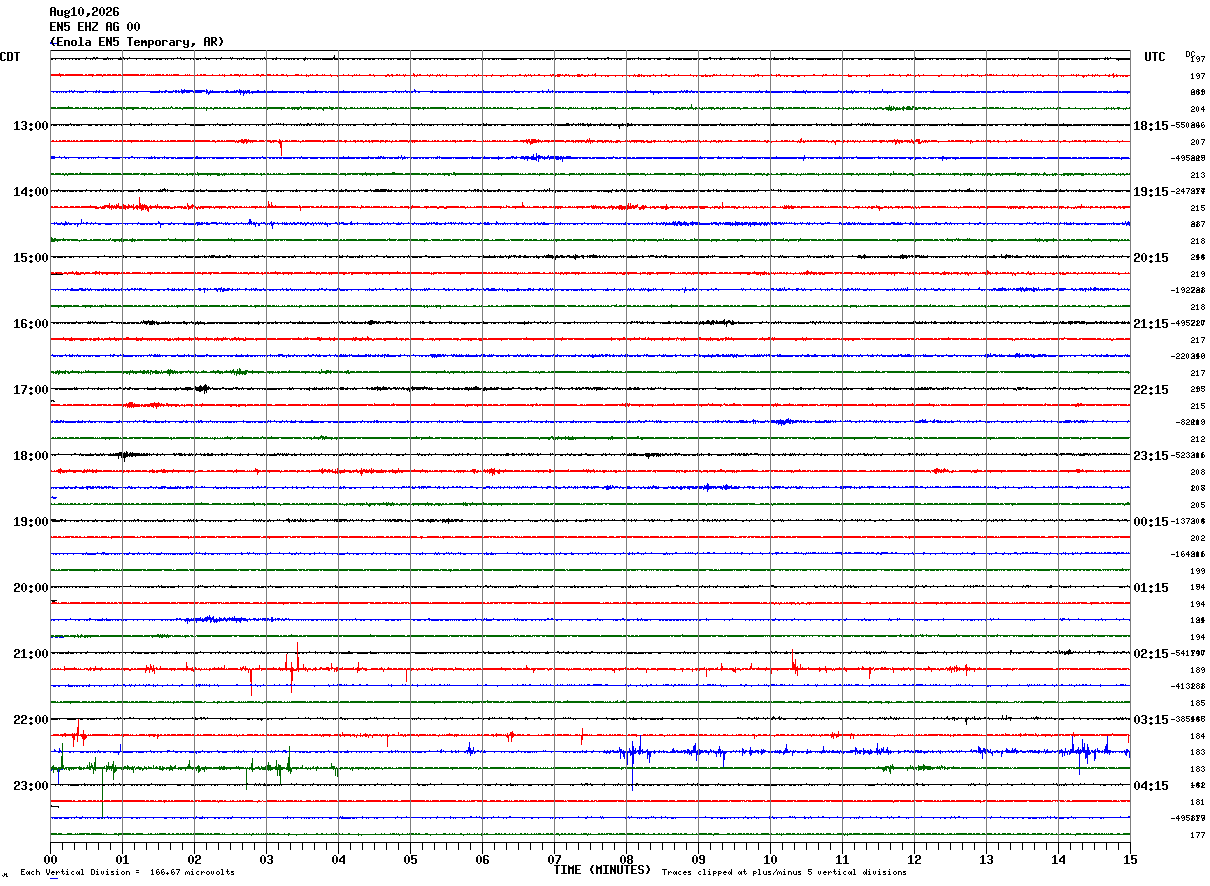This screenshot has height=886, width=1210.
Task: Click the 18:15 UTC time label
Action: 1151,125
